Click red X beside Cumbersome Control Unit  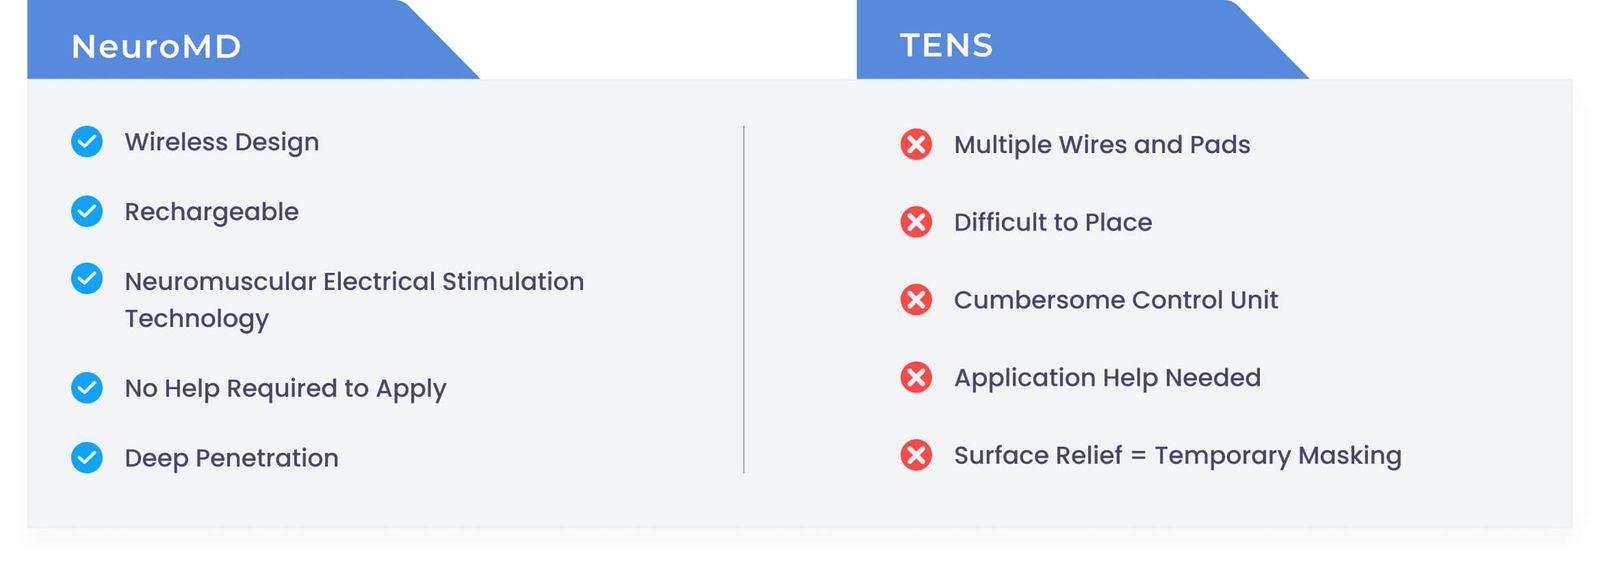click(x=916, y=300)
